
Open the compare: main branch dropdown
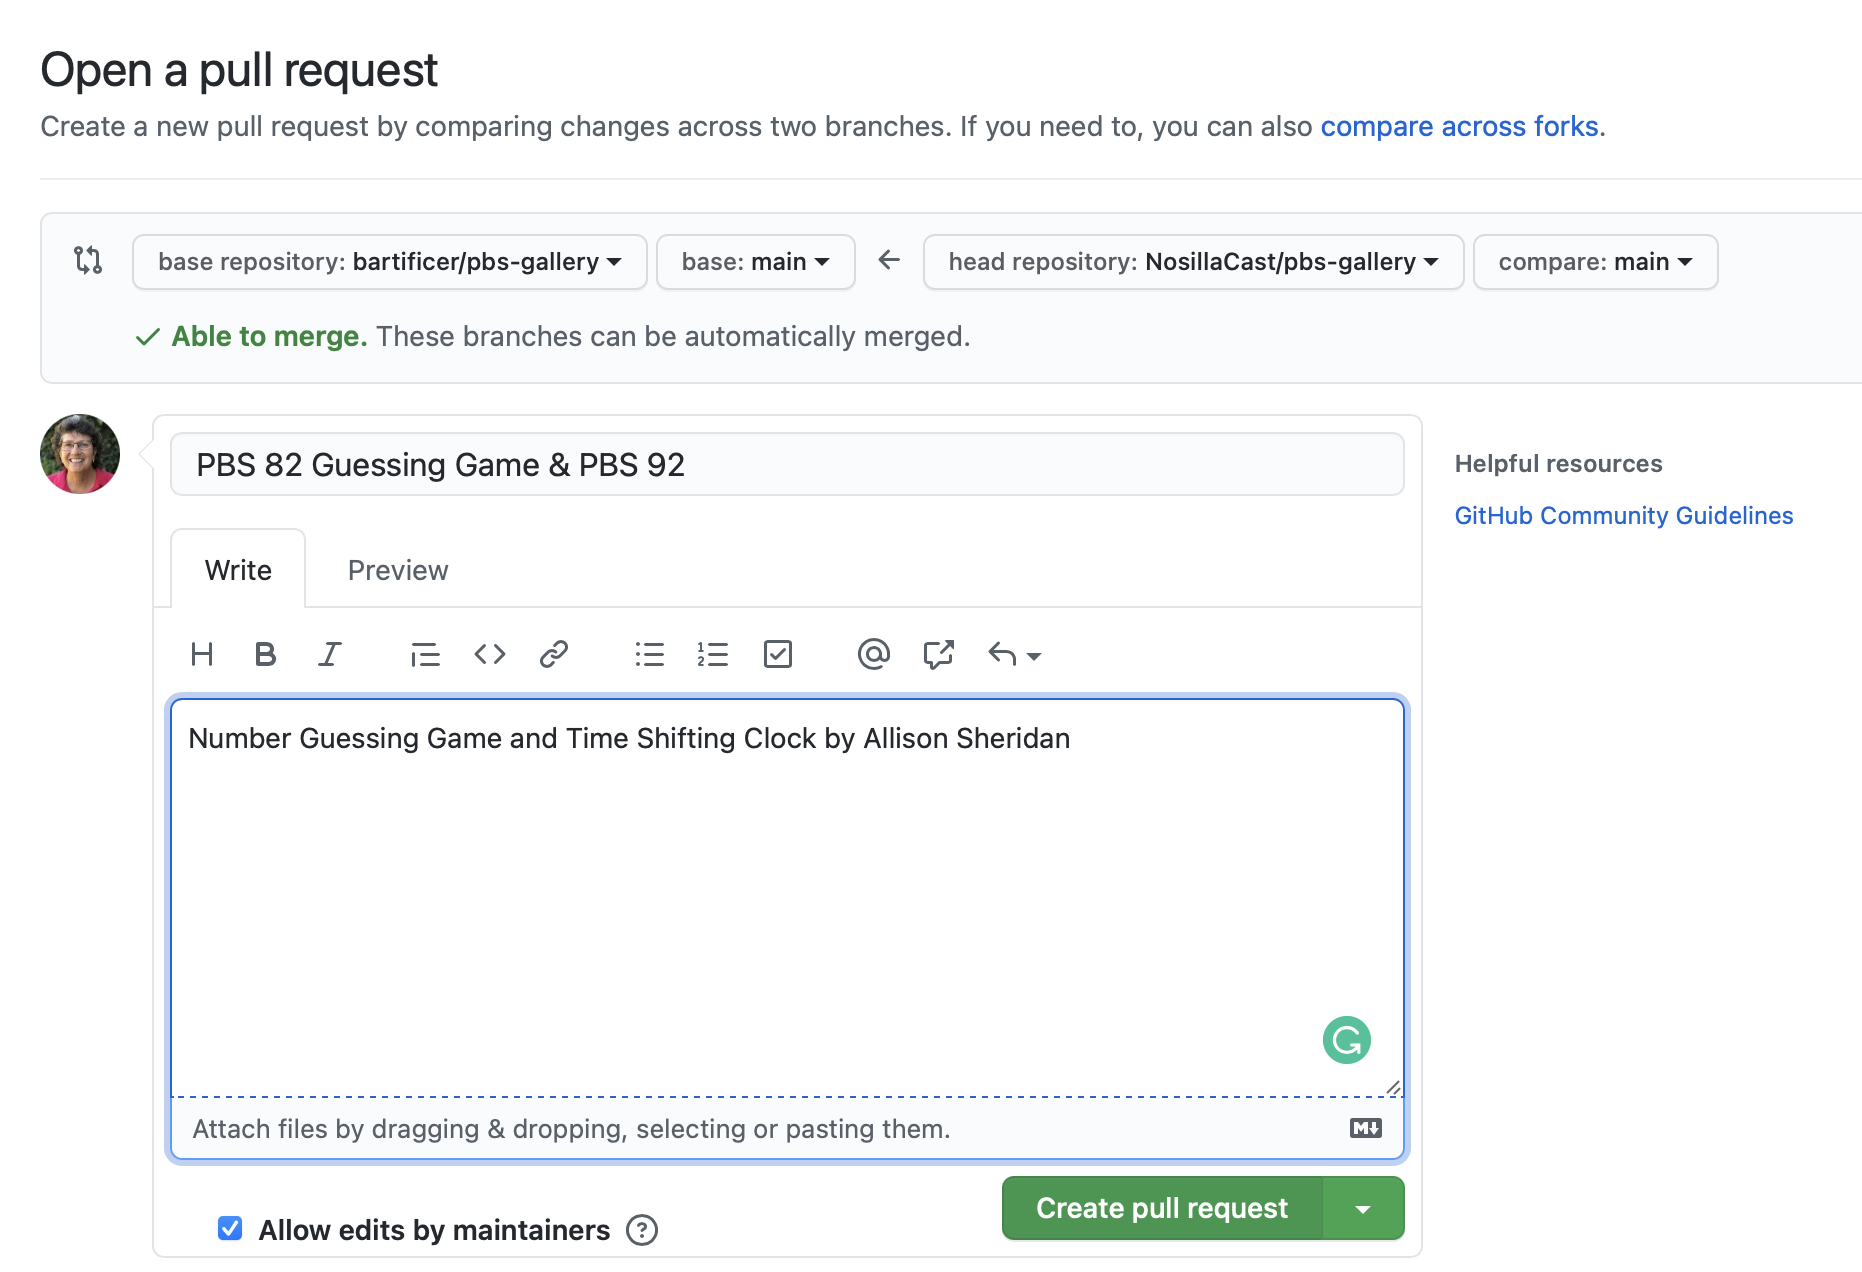click(1595, 262)
